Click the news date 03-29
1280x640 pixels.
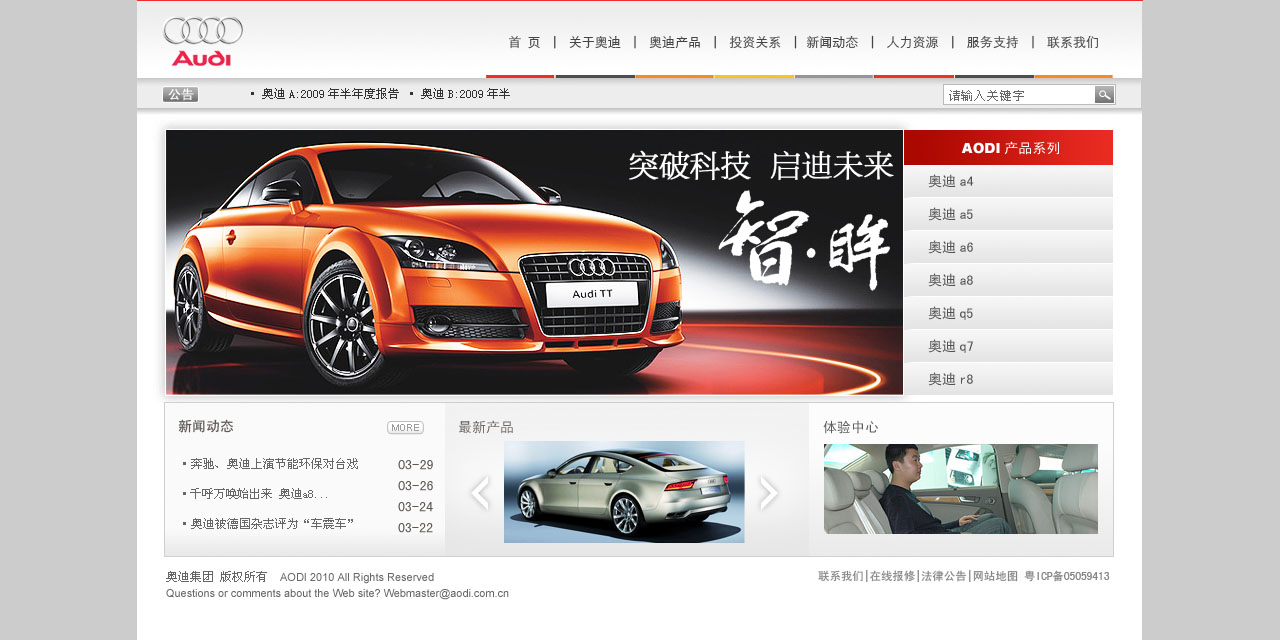[416, 465]
